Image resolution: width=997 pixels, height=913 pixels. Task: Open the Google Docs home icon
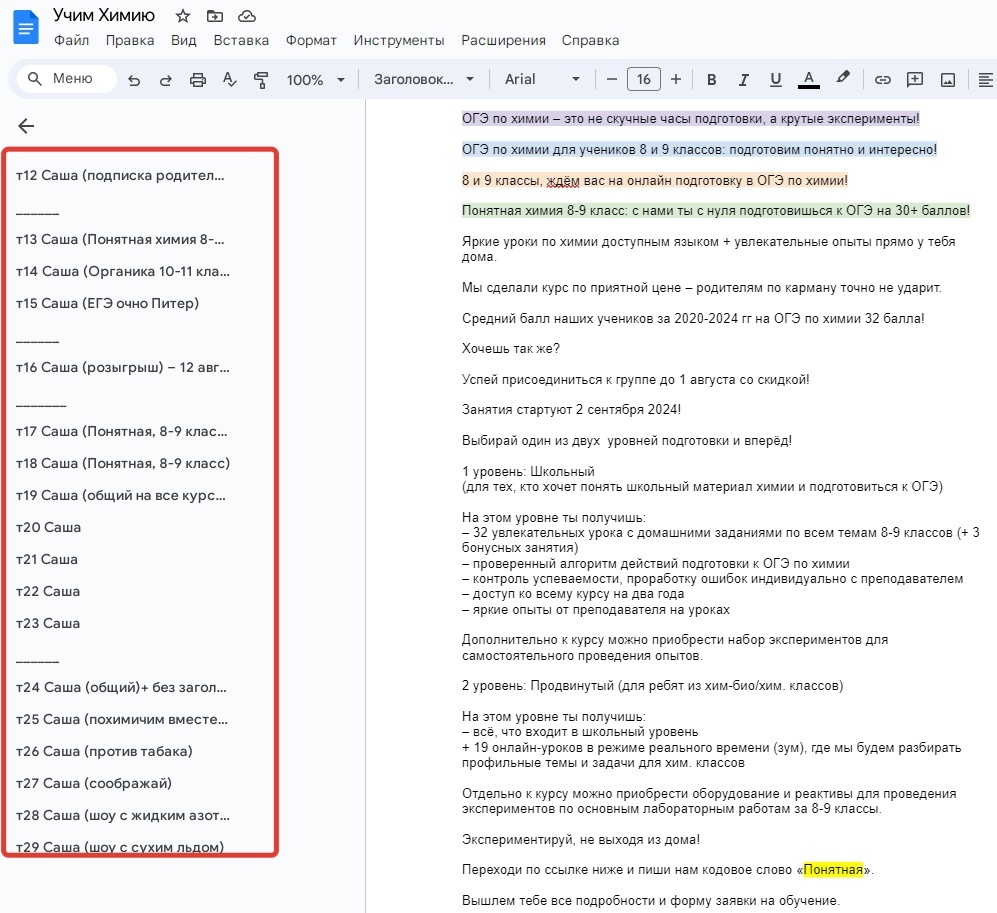26,27
